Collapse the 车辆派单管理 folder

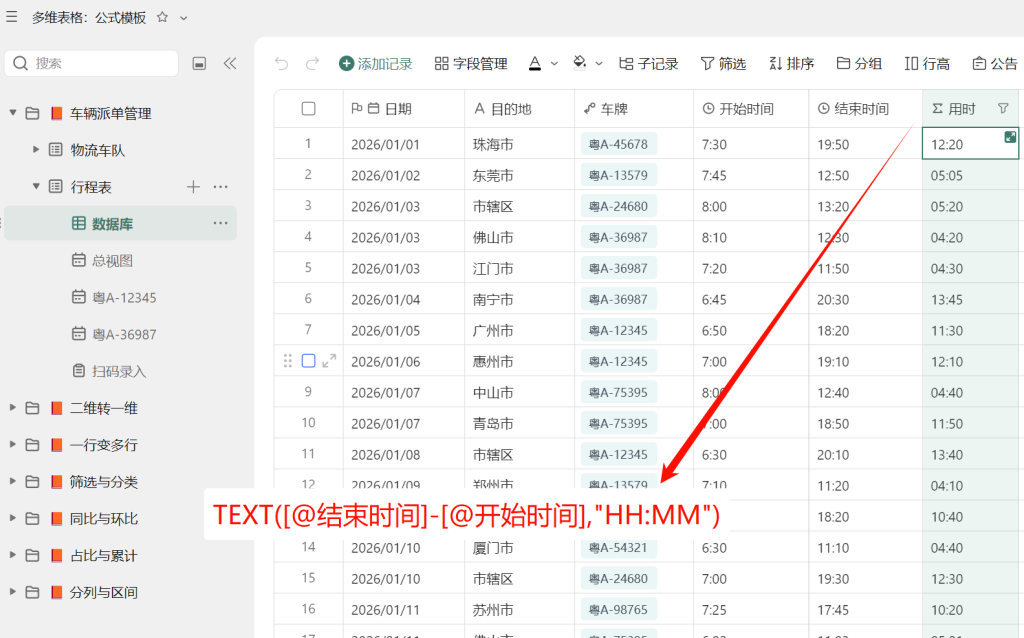[x=13, y=113]
